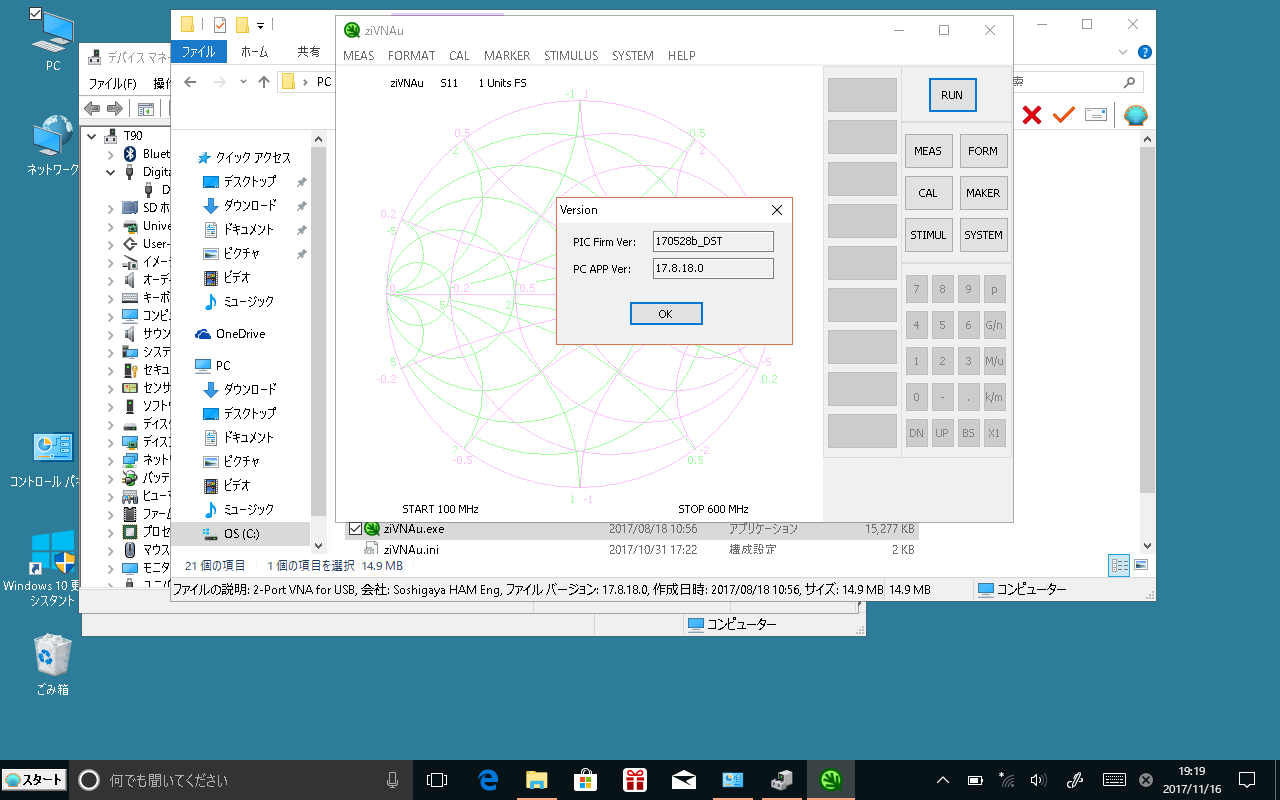The height and width of the screenshot is (800, 1280).
Task: Open デスクトップ under Quick Access
Action: click(x=240, y=181)
